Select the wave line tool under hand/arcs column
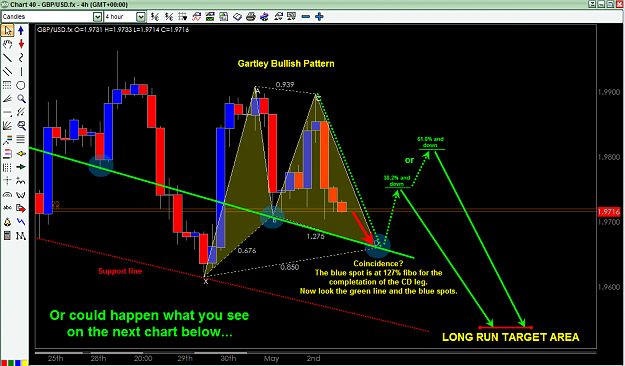 click(x=21, y=181)
